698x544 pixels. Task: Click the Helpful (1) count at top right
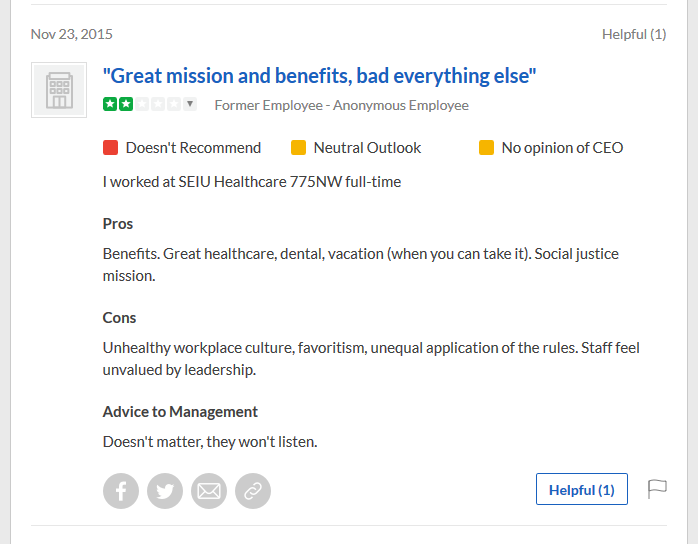[x=634, y=34]
